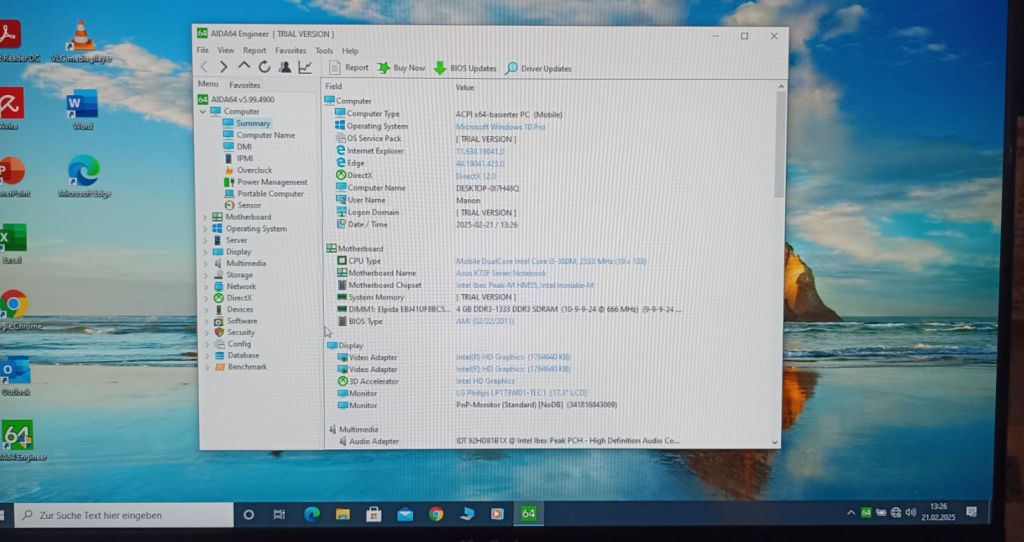1024x542 pixels.
Task: Refresh the page with the circular arrow icon
Action: [264, 67]
